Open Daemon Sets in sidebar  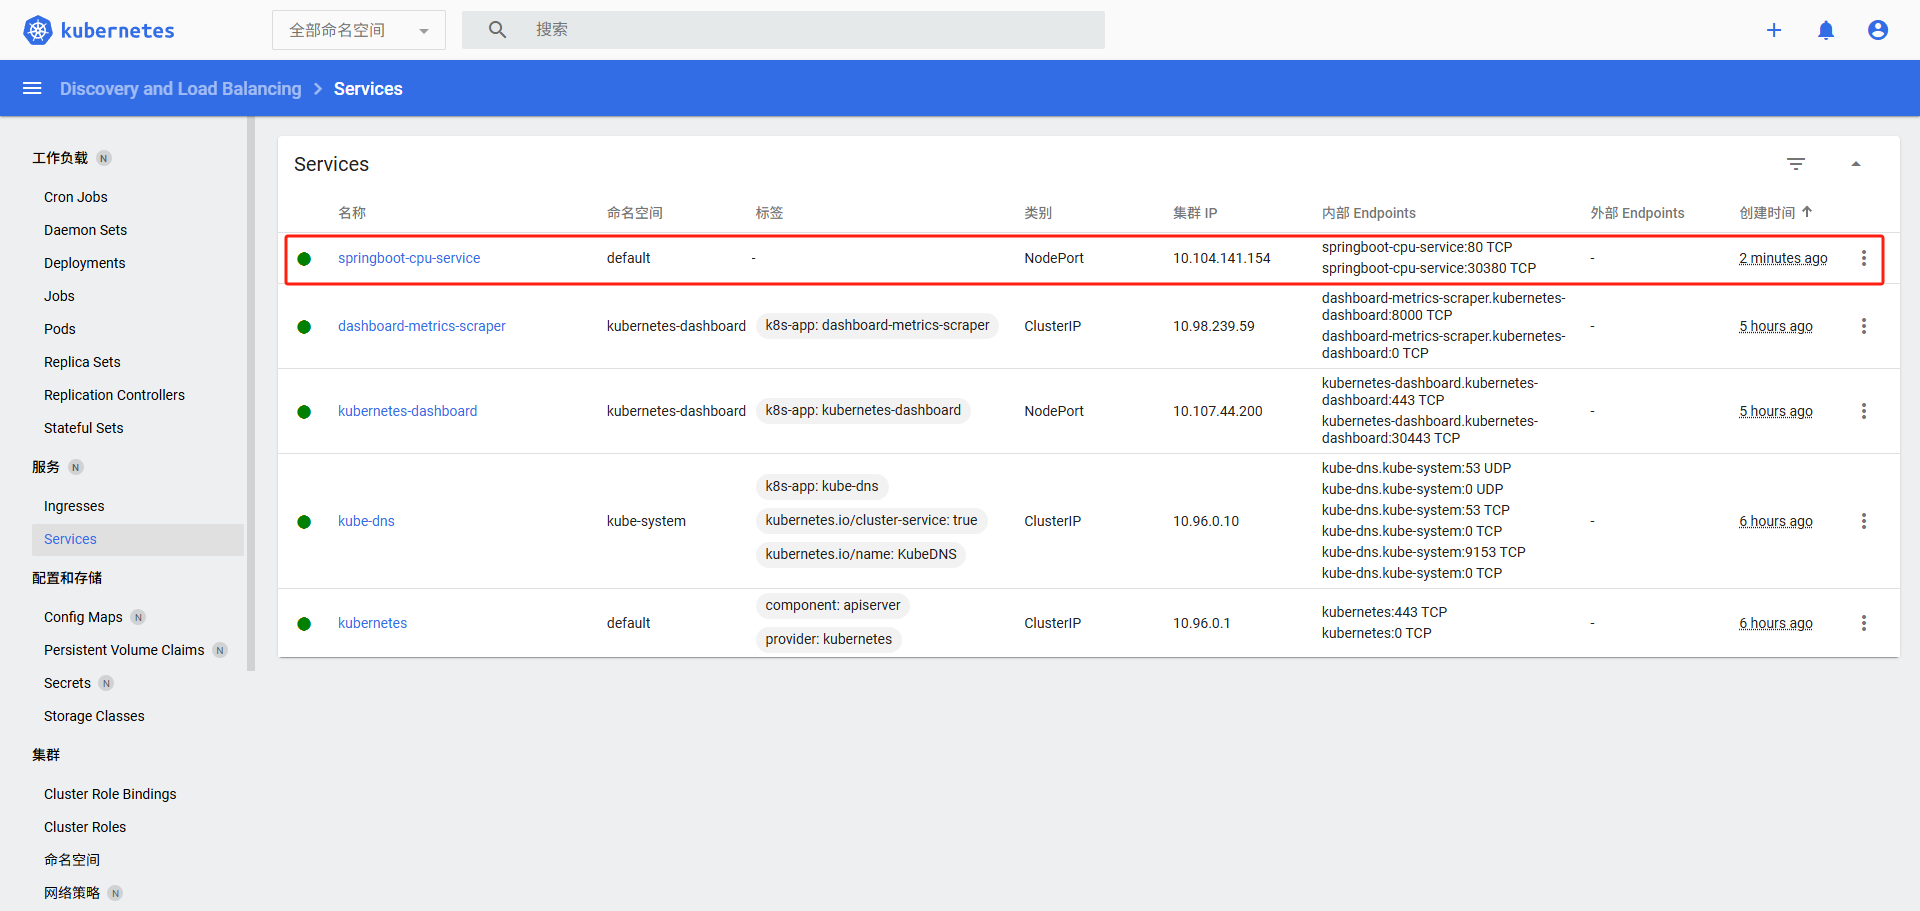pos(86,230)
